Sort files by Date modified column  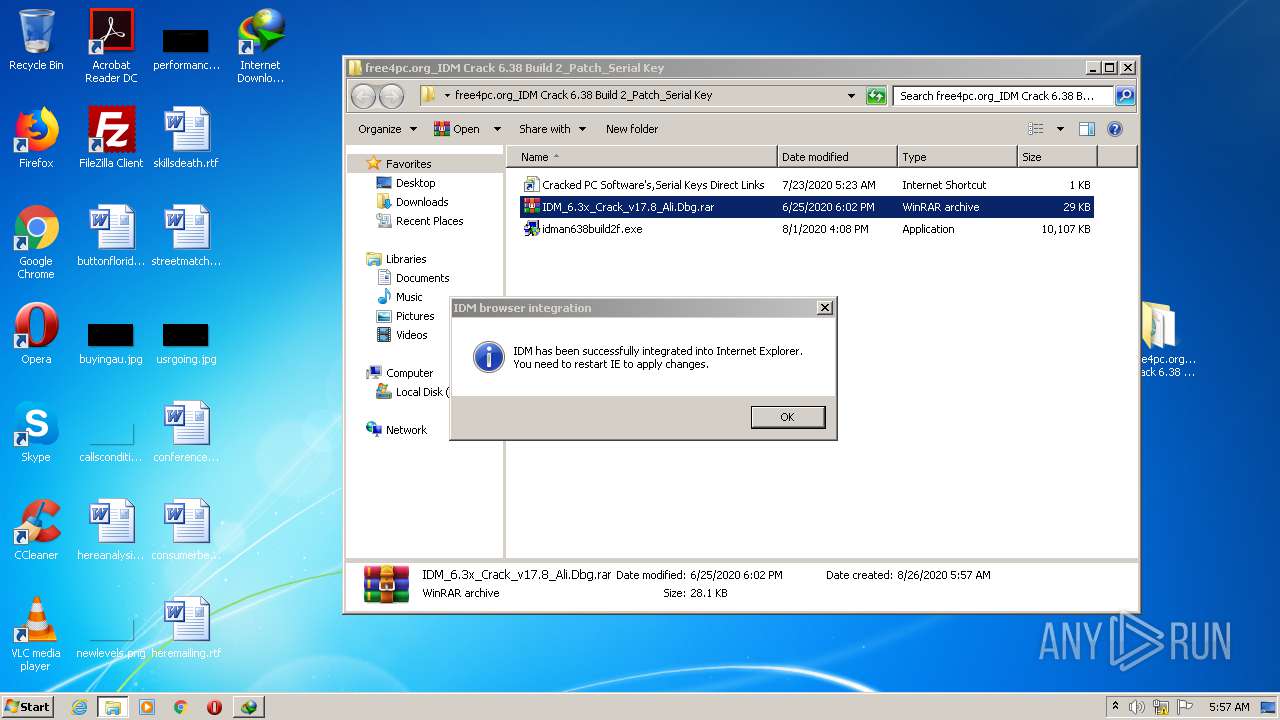837,157
